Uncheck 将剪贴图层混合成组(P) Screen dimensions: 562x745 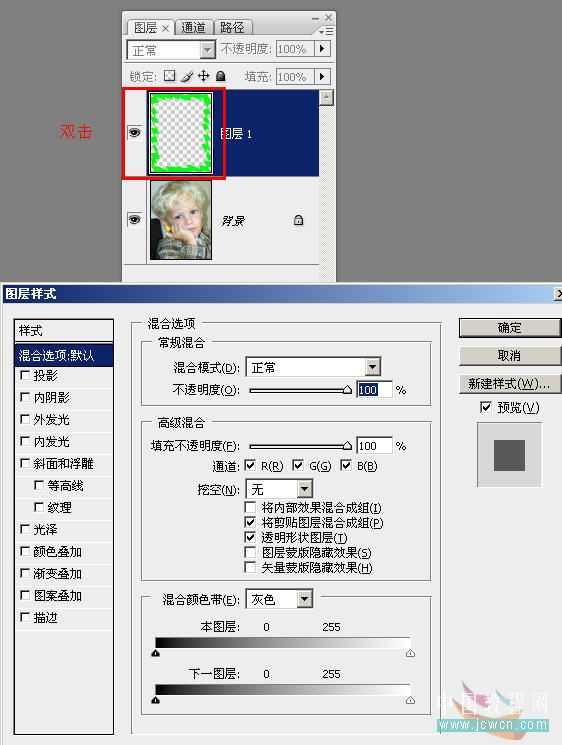250,522
